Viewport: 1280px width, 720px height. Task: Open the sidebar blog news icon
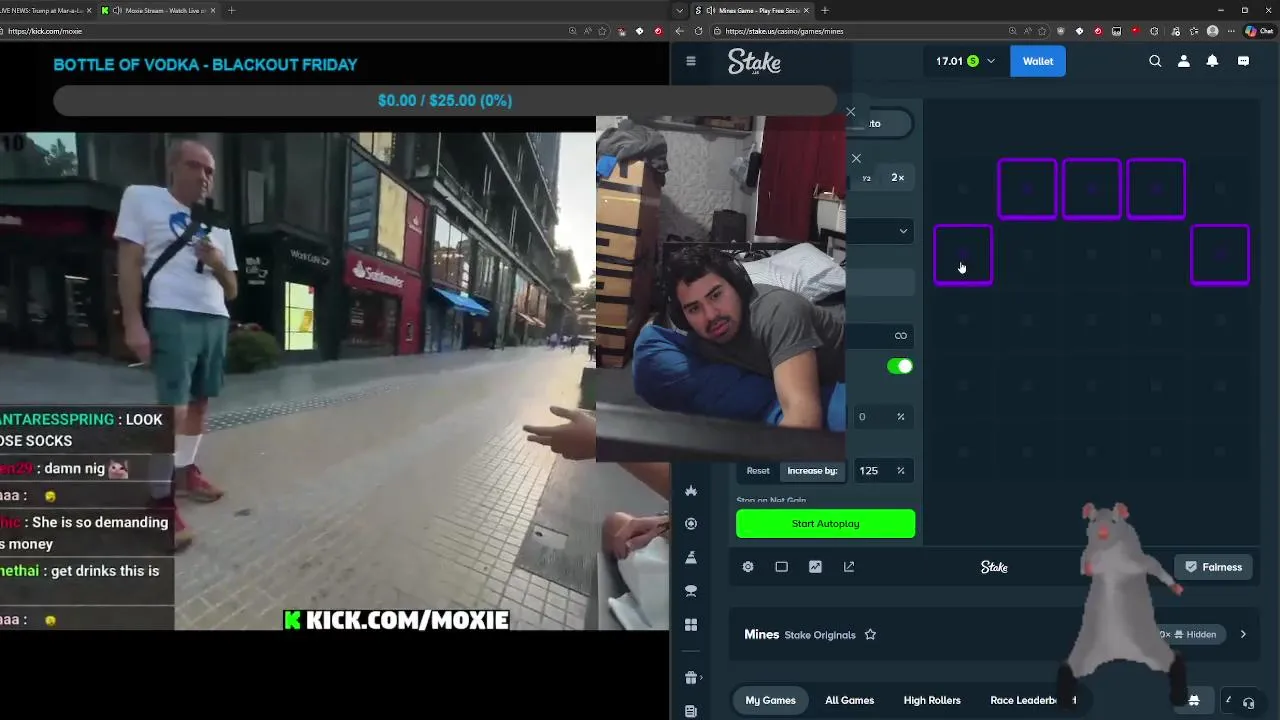691,711
